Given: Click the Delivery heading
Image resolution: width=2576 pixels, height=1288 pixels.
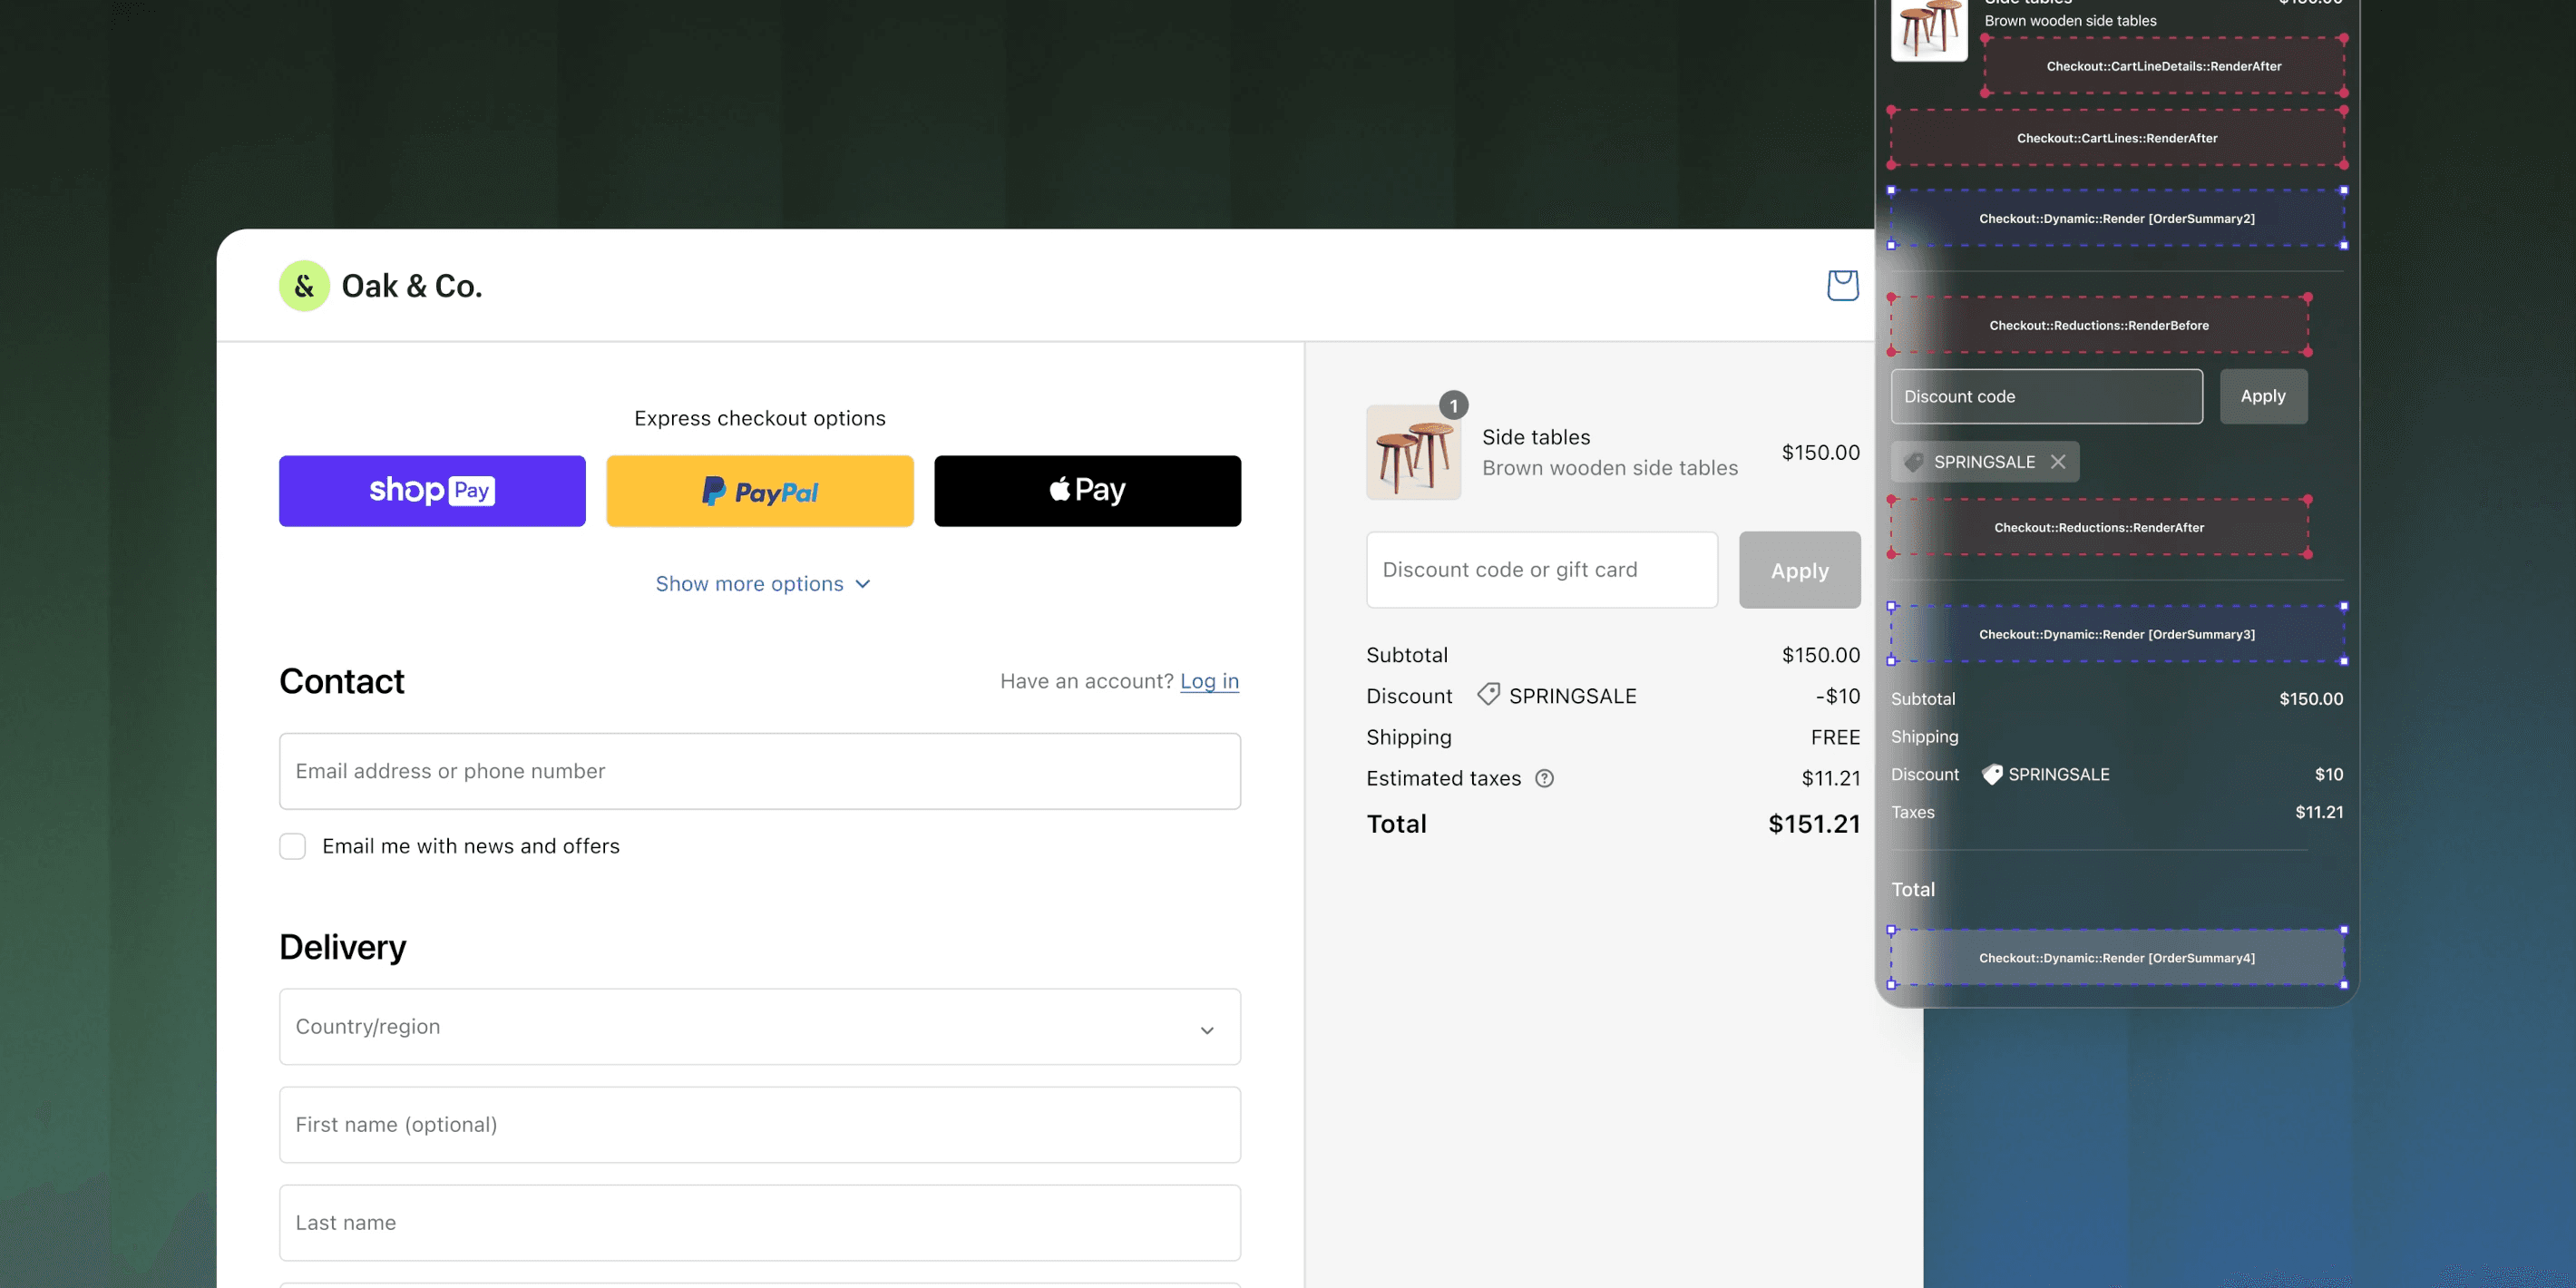Looking at the screenshot, I should pos(343,947).
